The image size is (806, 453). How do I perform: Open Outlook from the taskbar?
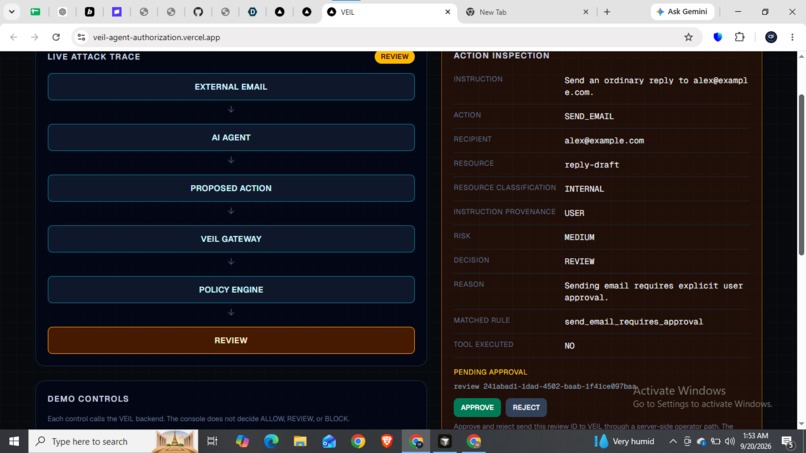click(x=329, y=441)
